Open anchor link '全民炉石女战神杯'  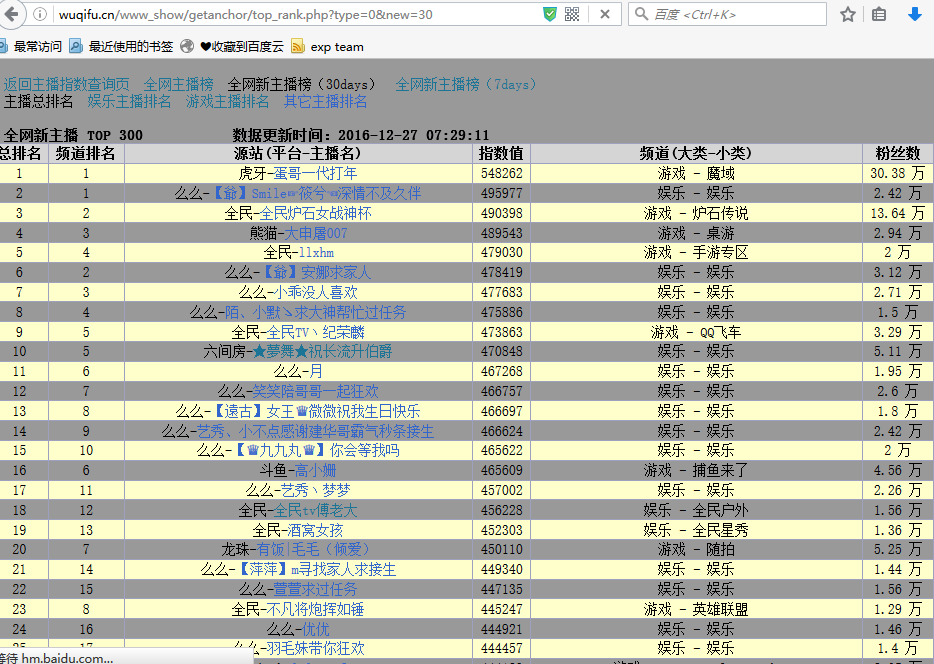[315, 213]
